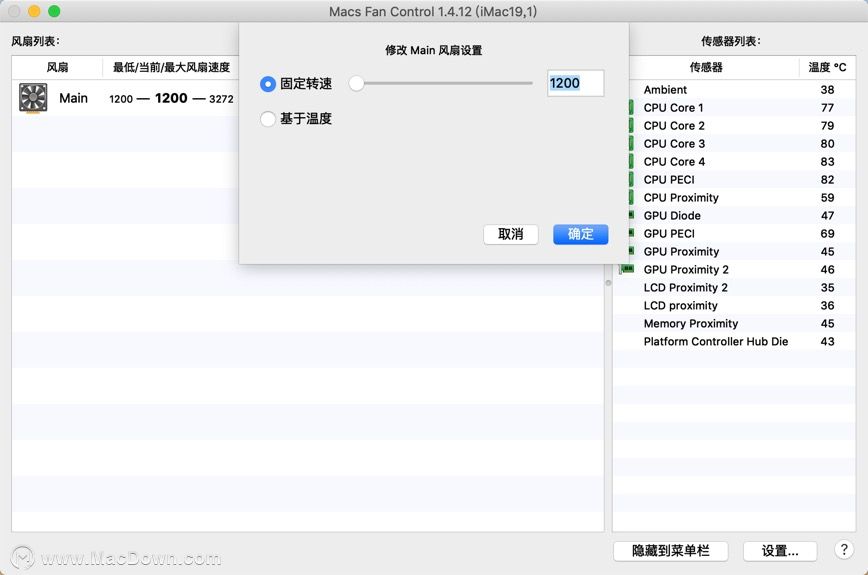Click the 1200 RPM input field

[575, 84]
